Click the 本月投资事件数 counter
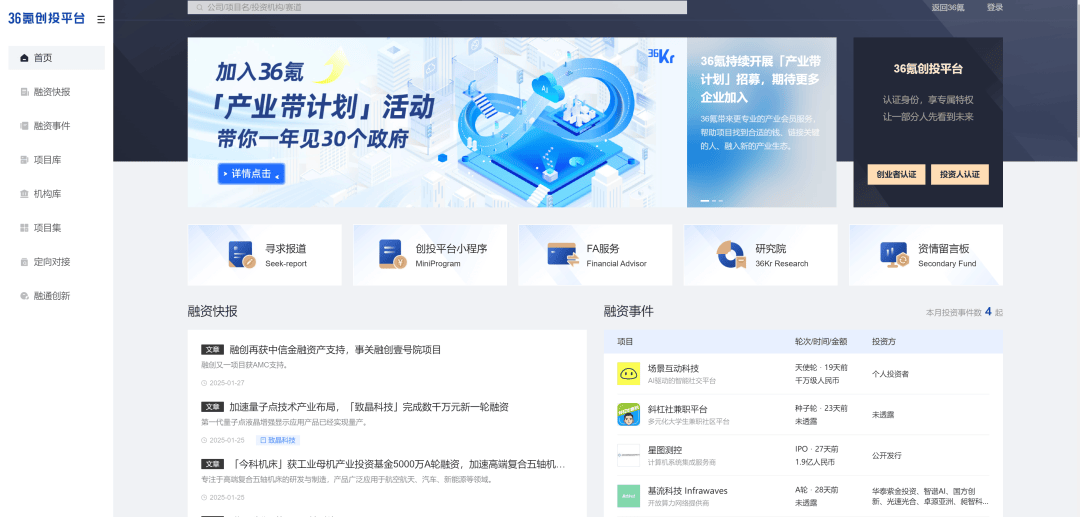Screen dimensions: 1080x517 click(x=964, y=312)
